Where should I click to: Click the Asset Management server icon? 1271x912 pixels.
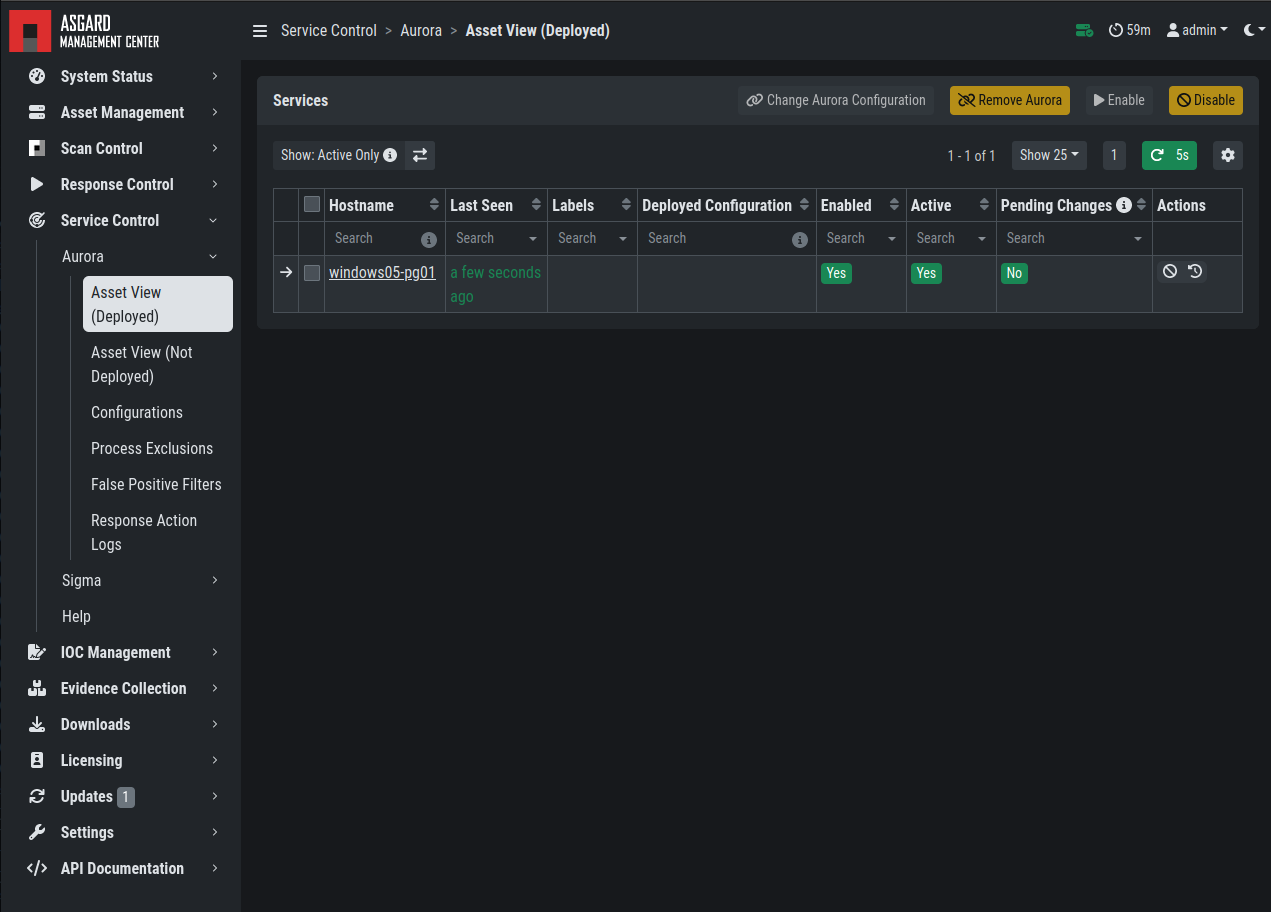tap(37, 112)
